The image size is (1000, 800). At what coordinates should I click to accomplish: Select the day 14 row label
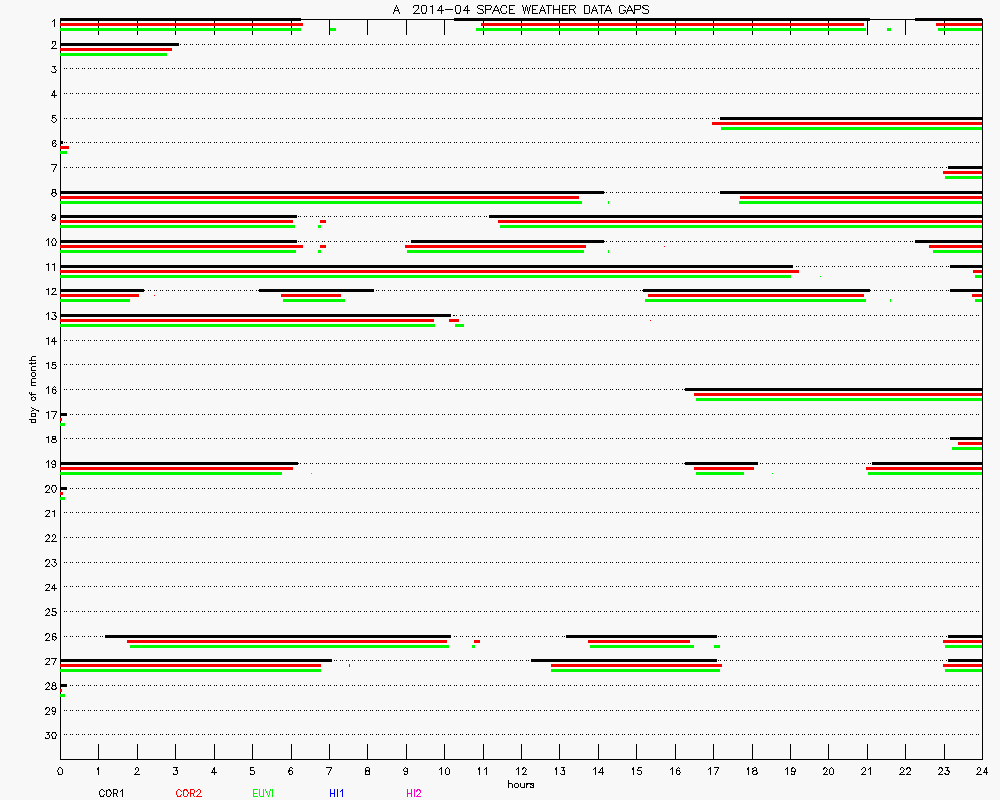pyautogui.click(x=49, y=341)
